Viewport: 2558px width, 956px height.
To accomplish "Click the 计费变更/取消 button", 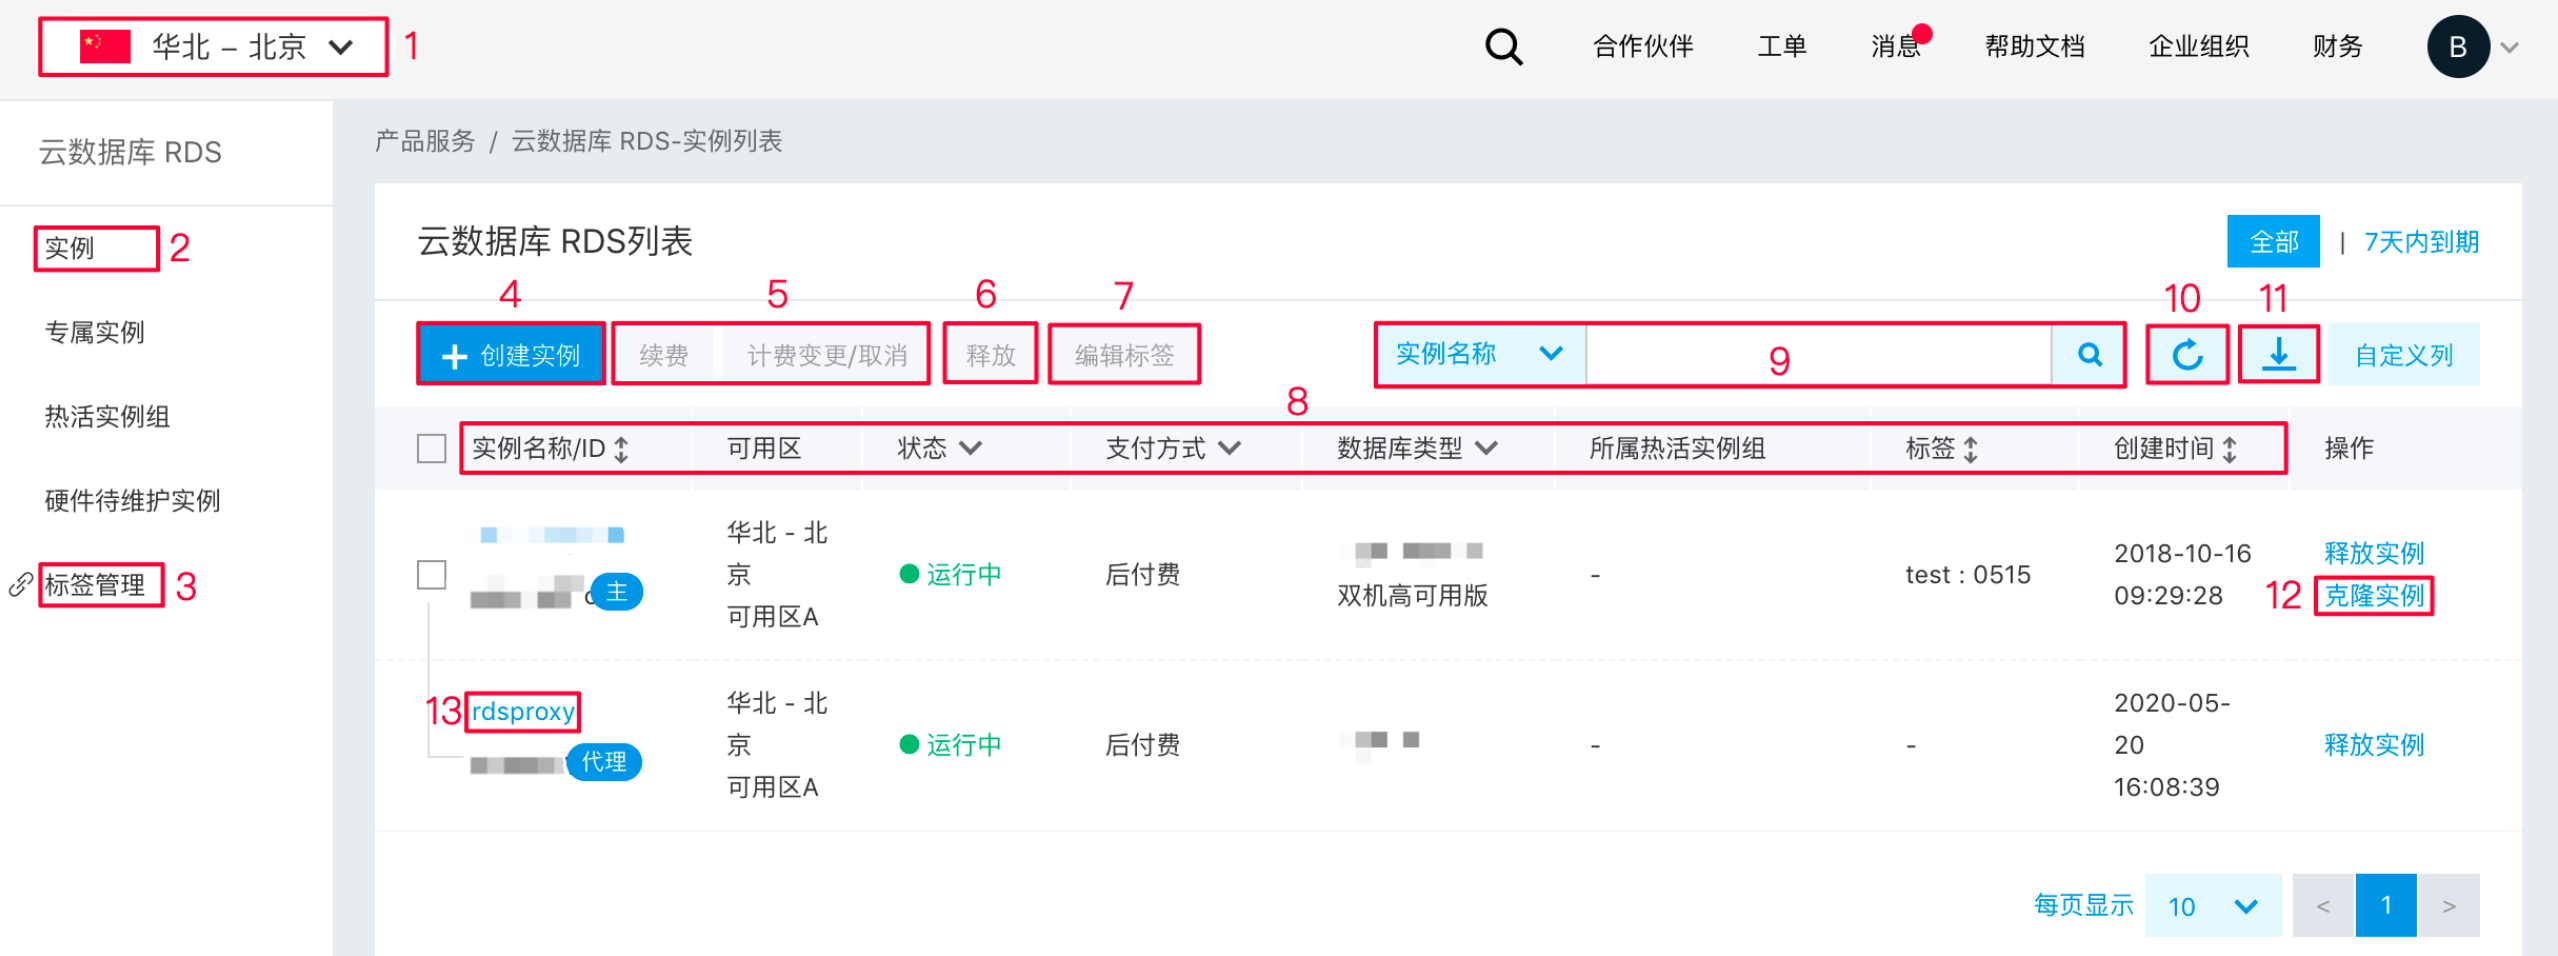I will (827, 355).
